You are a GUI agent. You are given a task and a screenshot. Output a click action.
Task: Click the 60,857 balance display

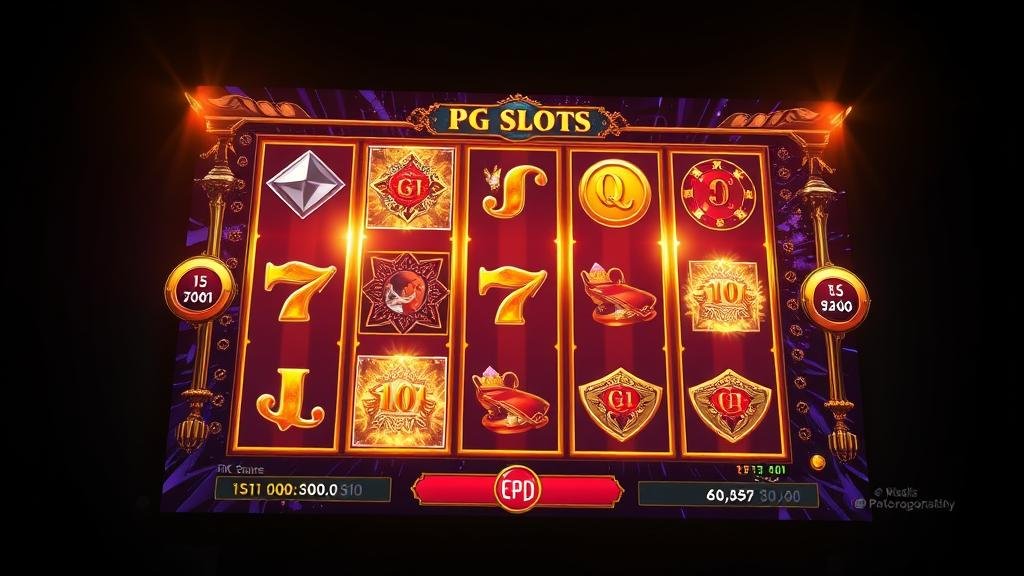pyautogui.click(x=728, y=495)
